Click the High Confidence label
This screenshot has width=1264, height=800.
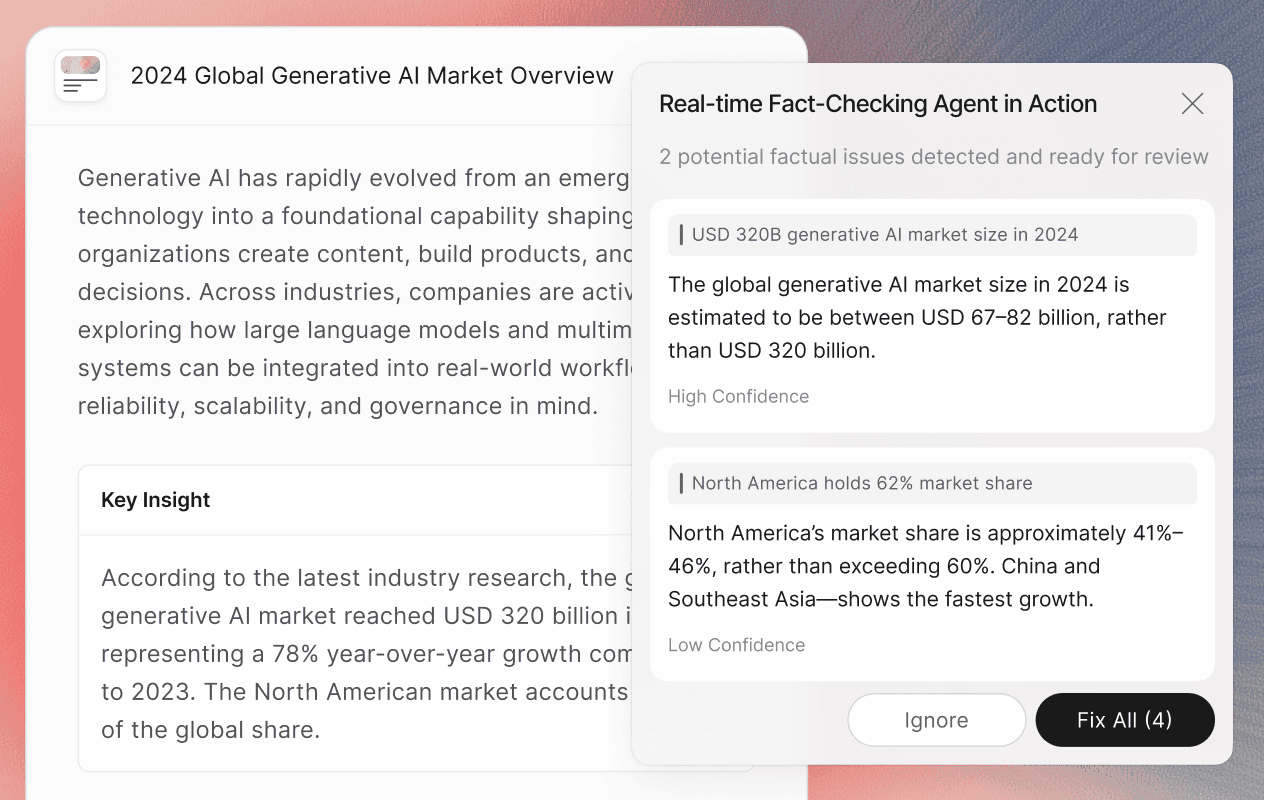pyautogui.click(x=738, y=396)
